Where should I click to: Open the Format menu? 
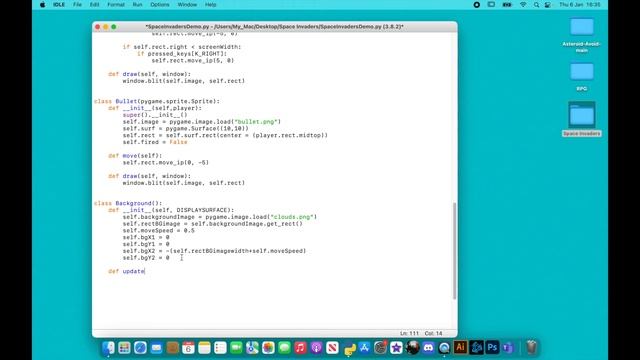pyautogui.click(x=116, y=5)
